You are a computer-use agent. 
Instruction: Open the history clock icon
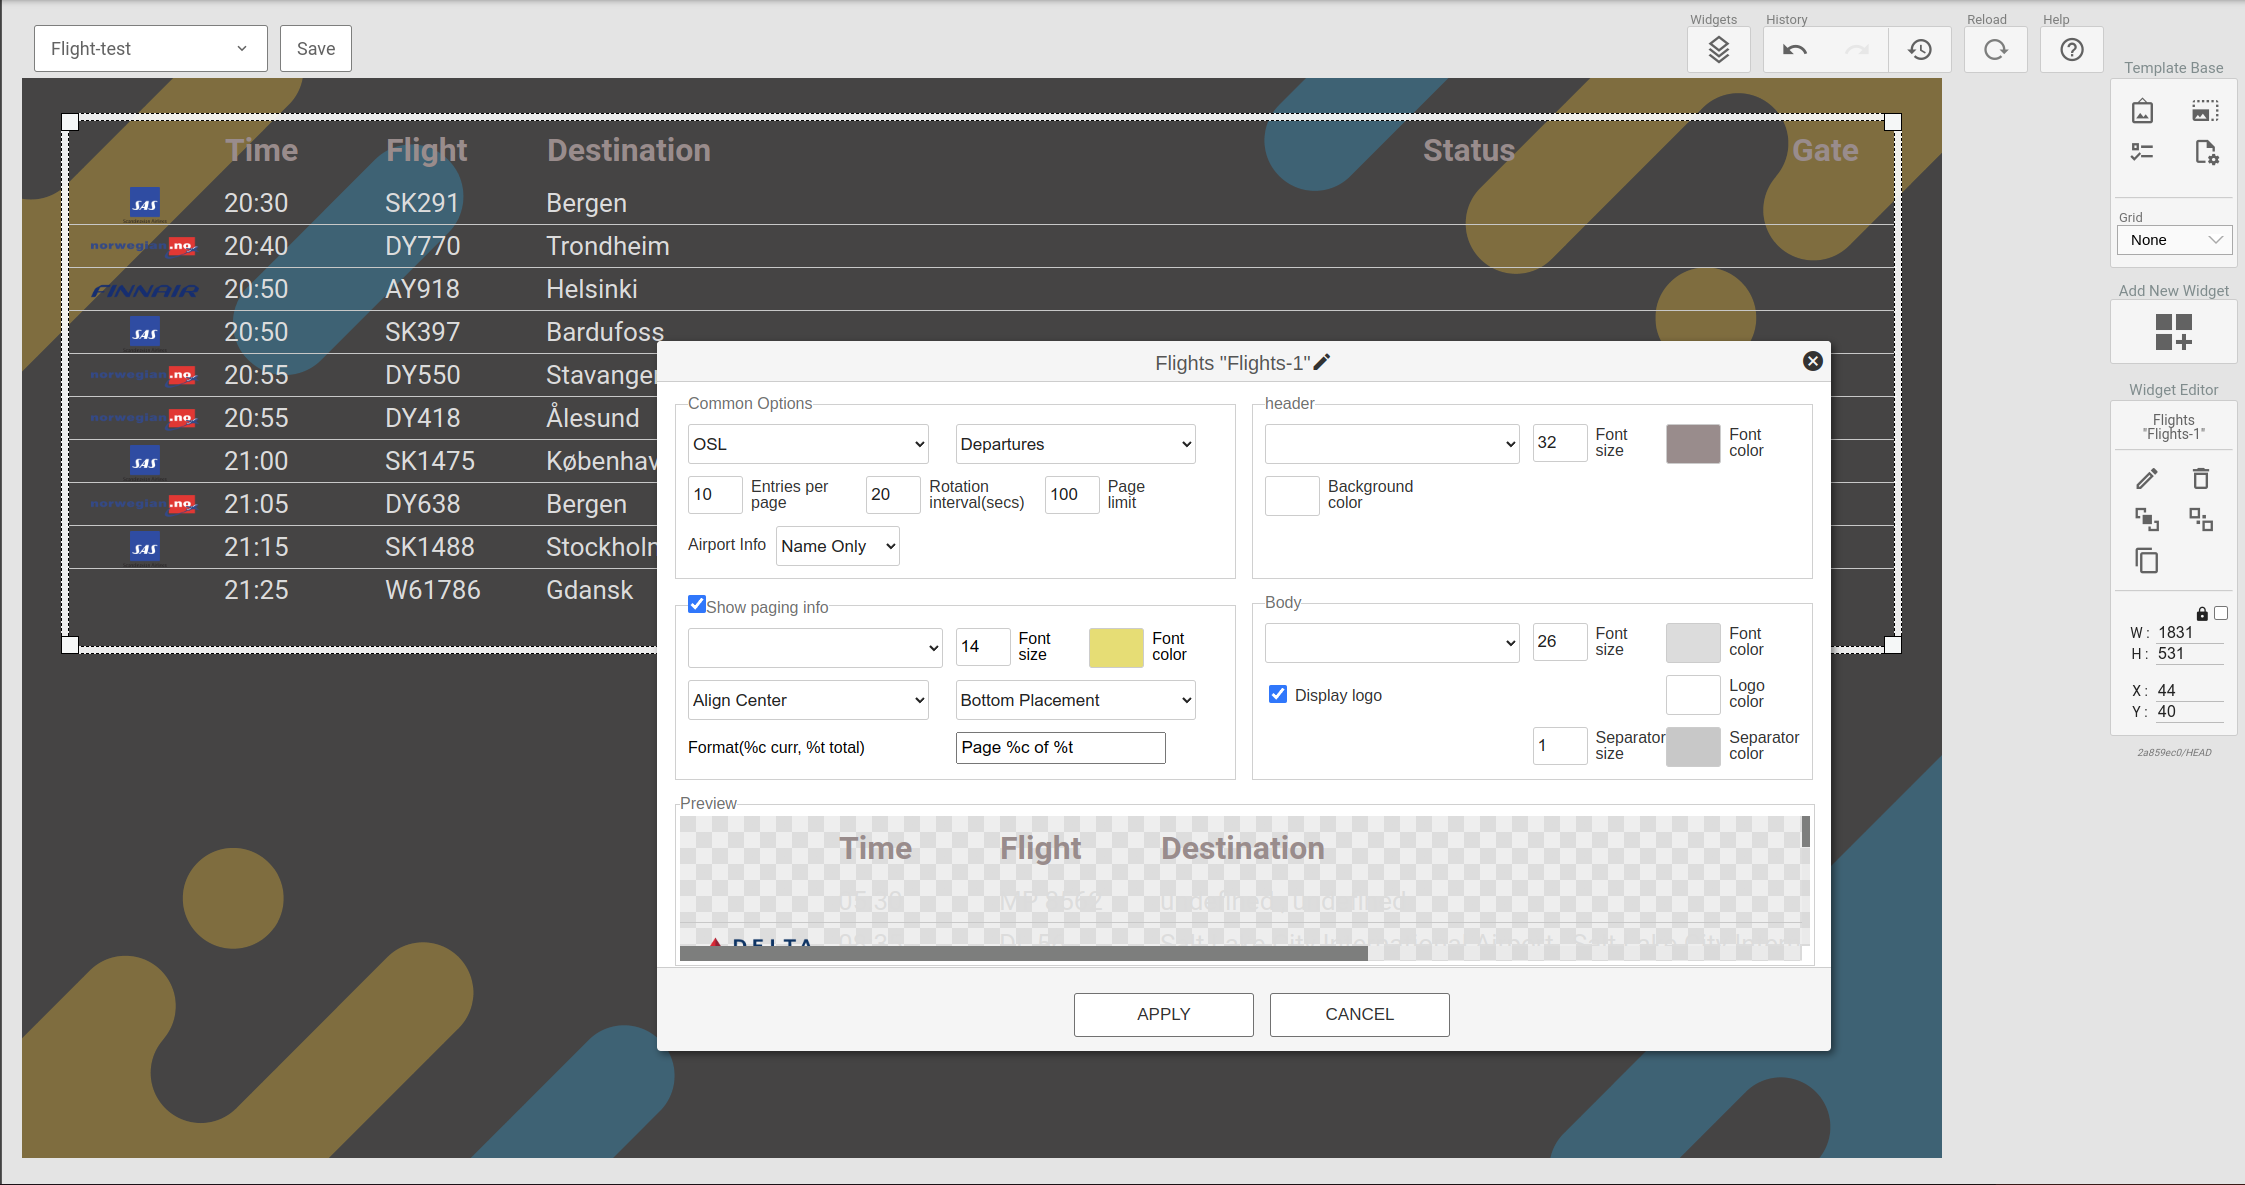point(1919,49)
